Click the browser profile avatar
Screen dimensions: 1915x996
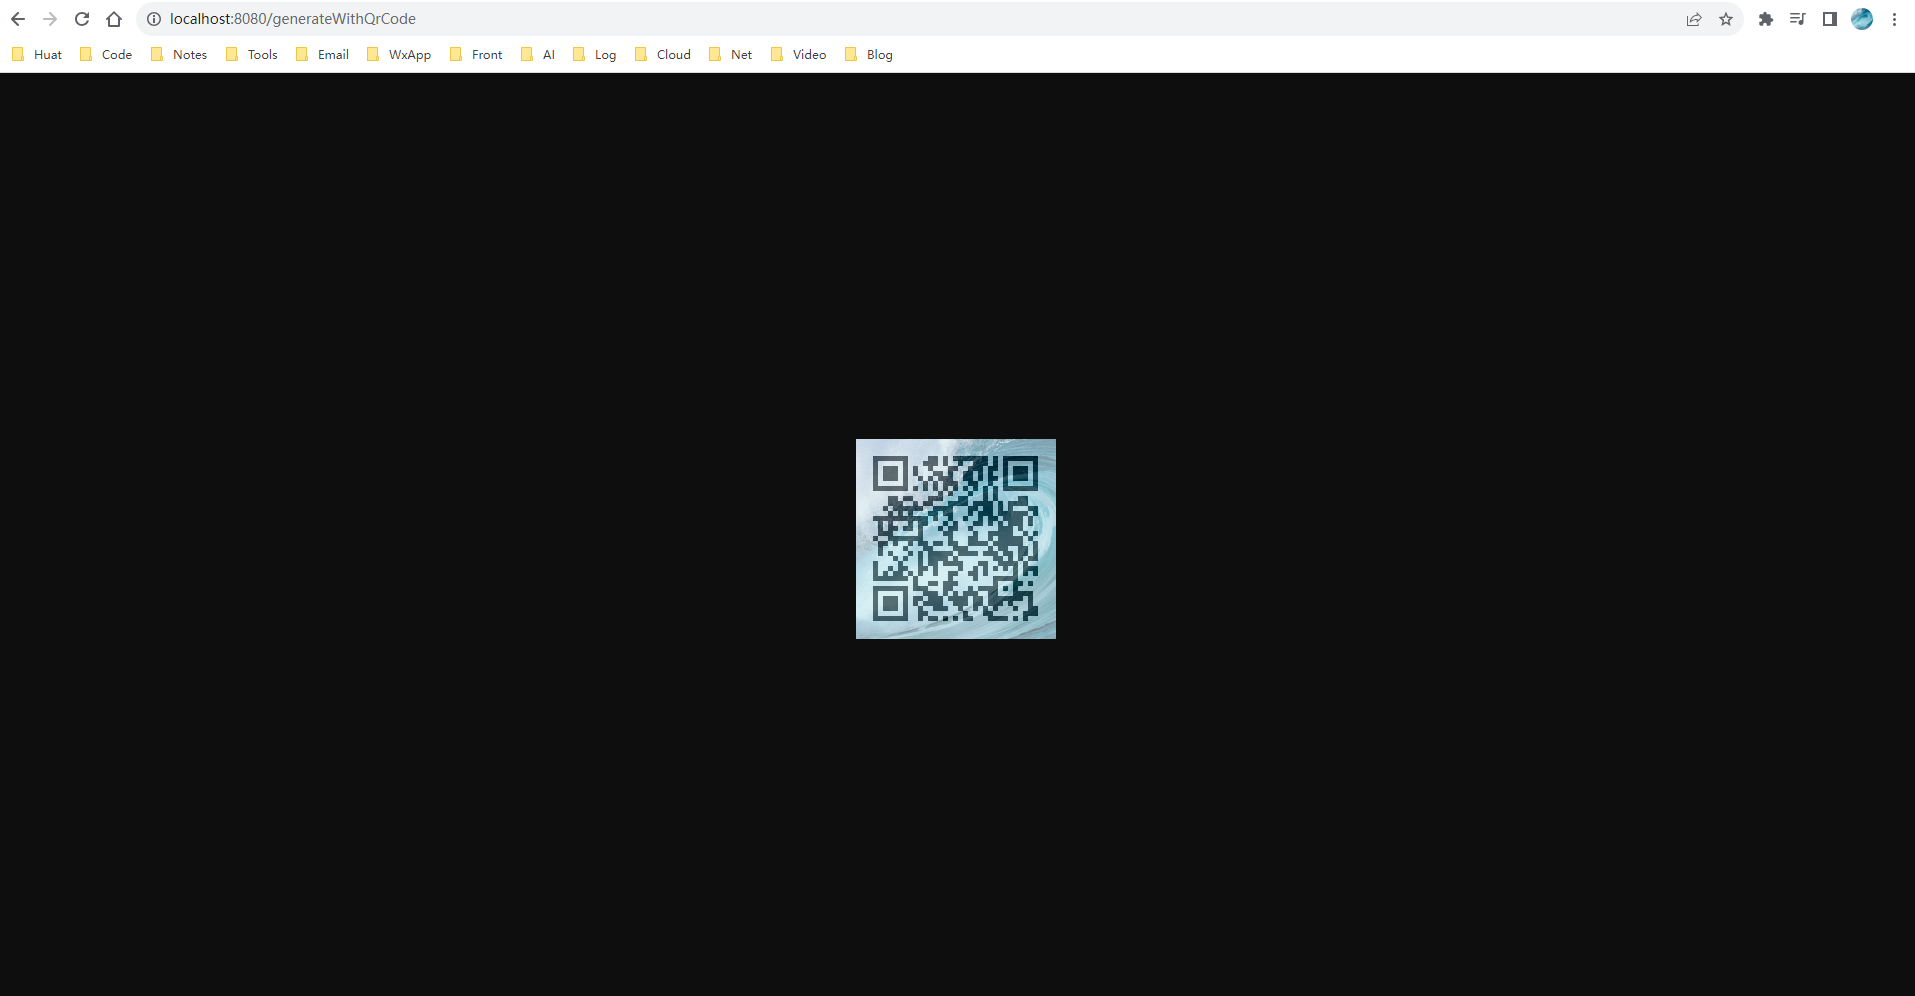1862,19
